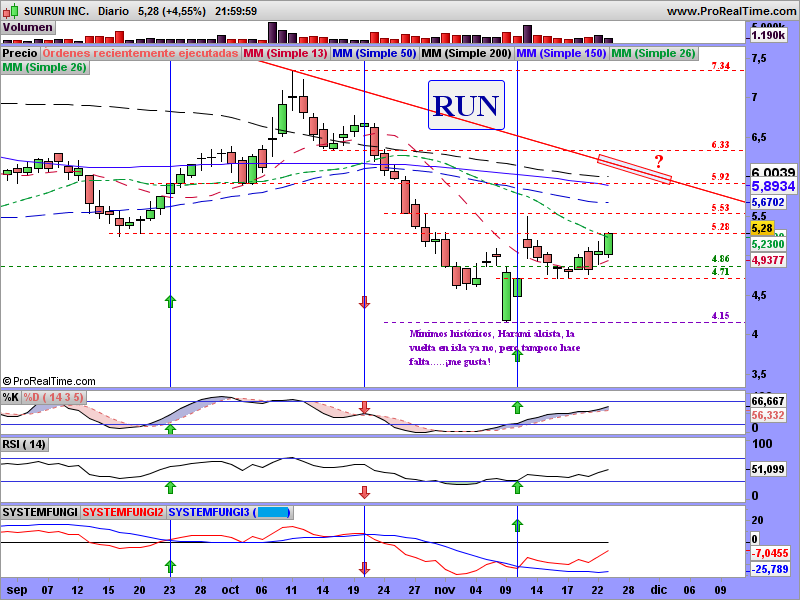Click the 51,099 RSI value tag
800x600 pixels.
(x=768, y=469)
